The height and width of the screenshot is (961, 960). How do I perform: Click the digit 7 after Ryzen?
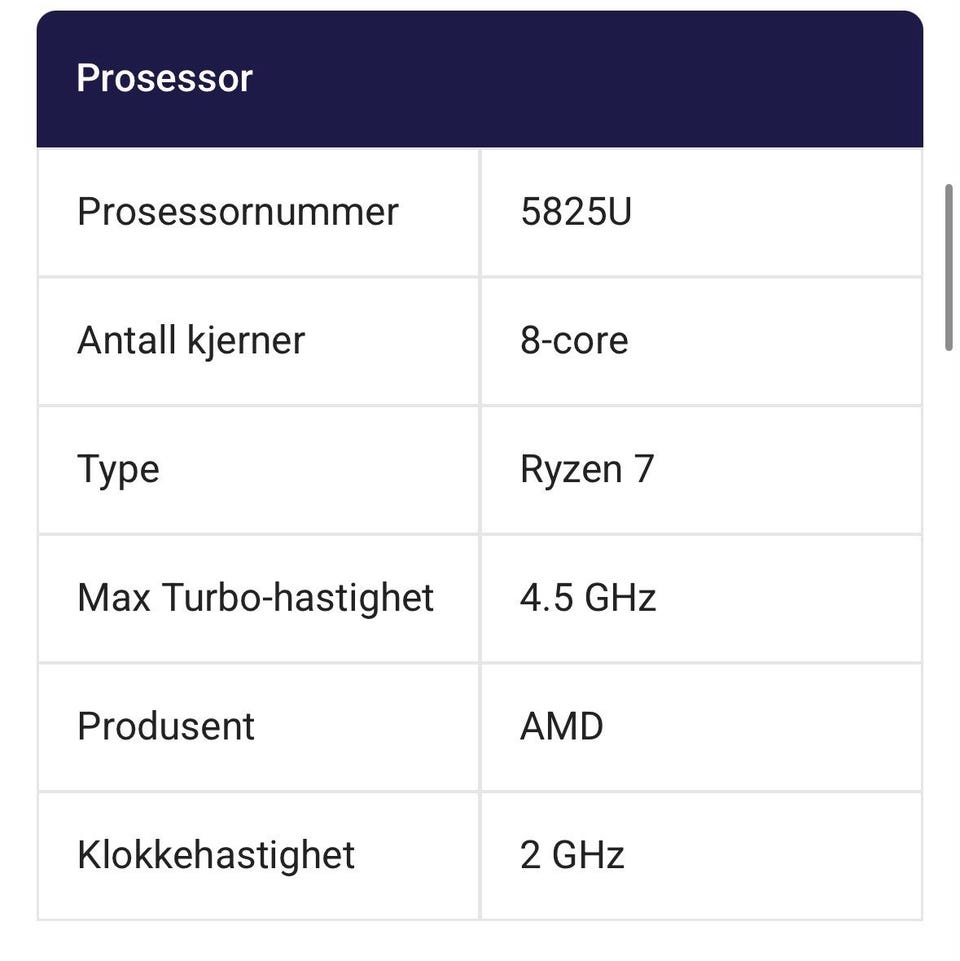644,469
